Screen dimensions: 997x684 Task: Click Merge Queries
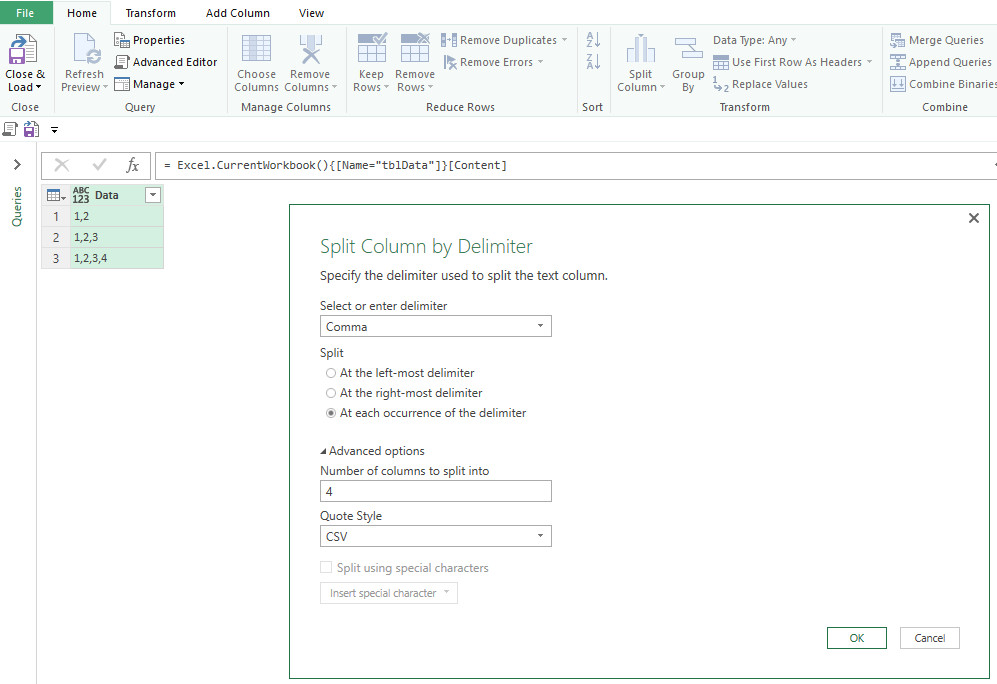[x=937, y=40]
